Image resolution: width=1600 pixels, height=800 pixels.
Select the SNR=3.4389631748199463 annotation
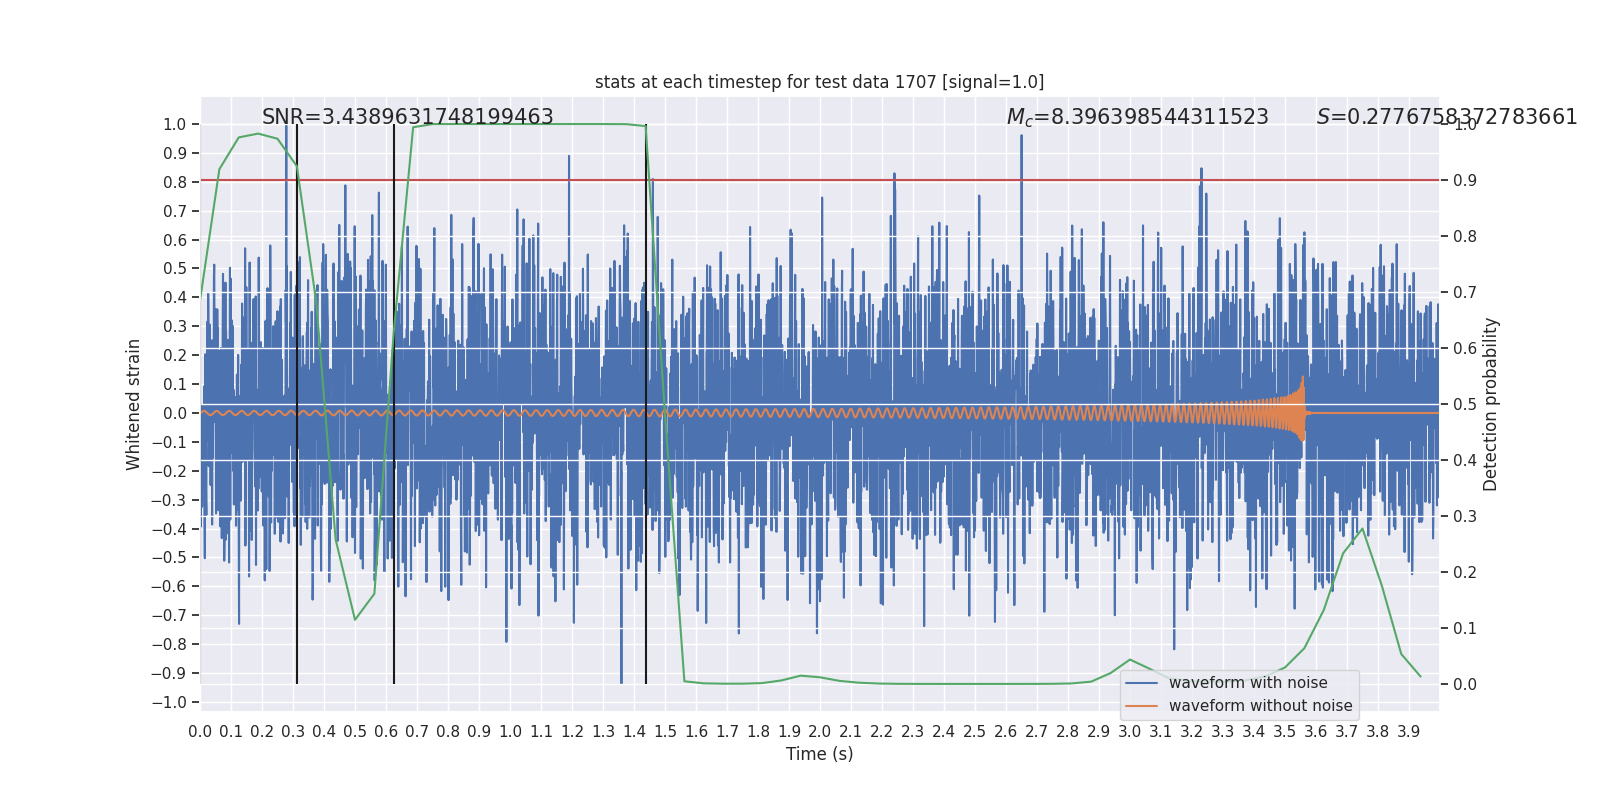click(x=408, y=117)
